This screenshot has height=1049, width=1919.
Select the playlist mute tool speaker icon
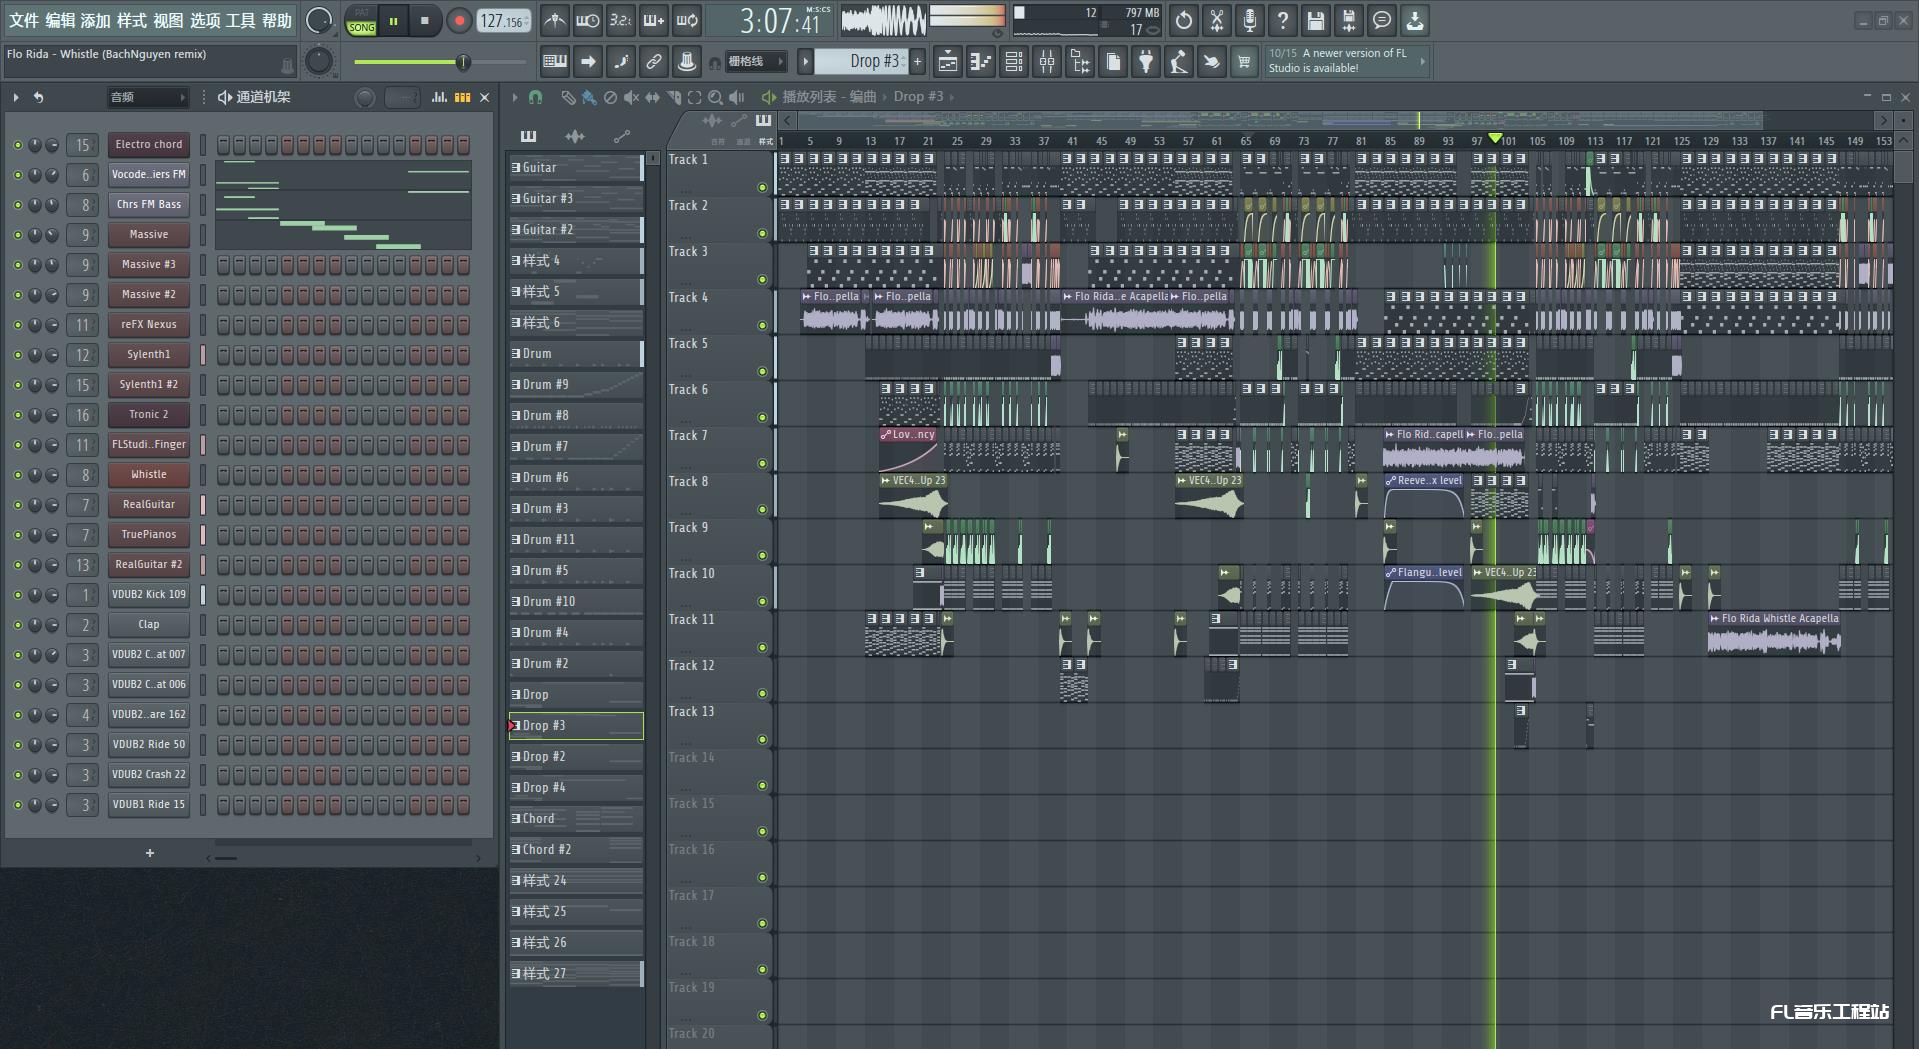(631, 97)
